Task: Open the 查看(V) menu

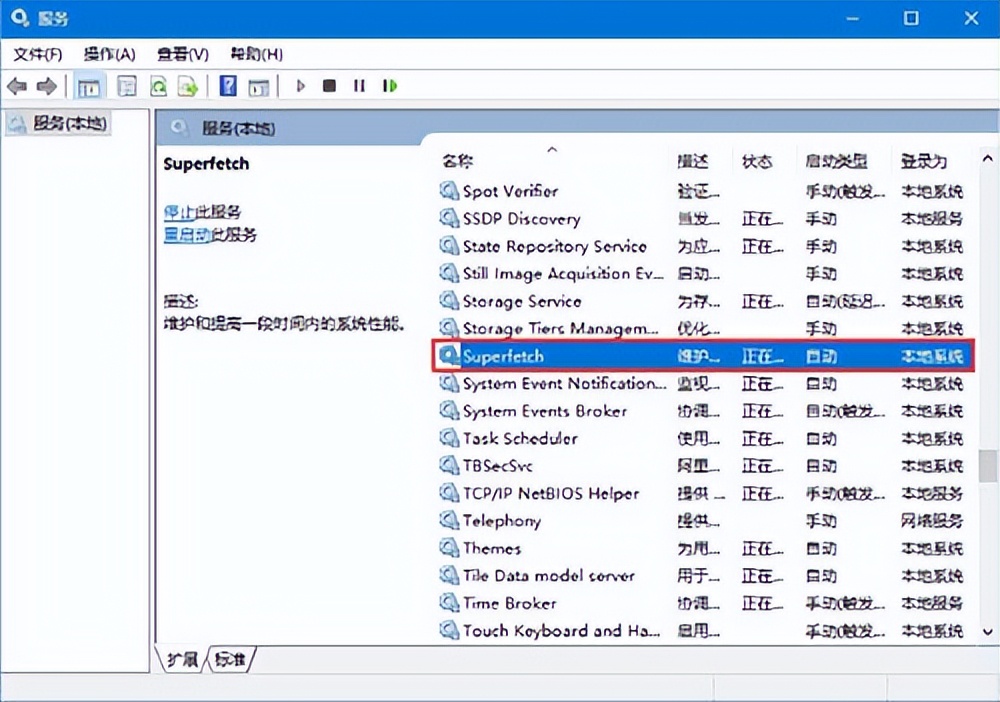Action: pyautogui.click(x=180, y=54)
